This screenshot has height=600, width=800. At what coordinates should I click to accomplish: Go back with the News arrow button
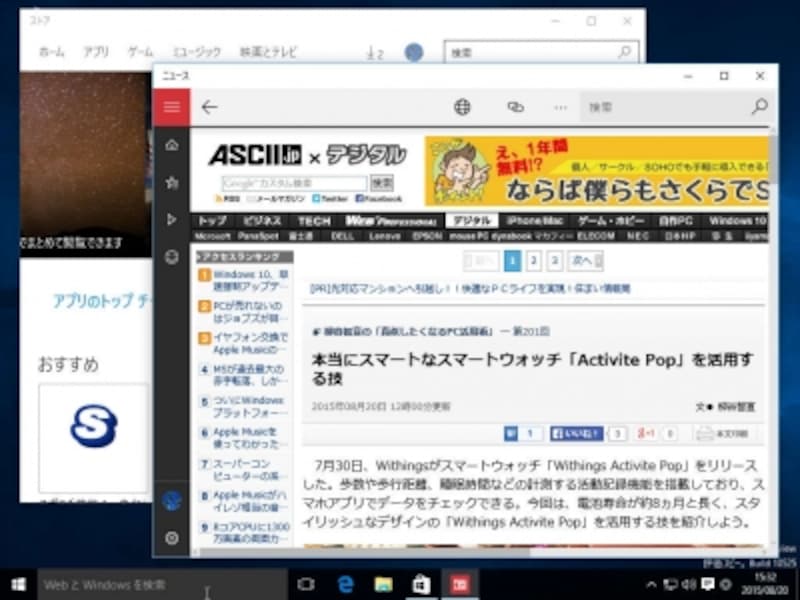(209, 107)
